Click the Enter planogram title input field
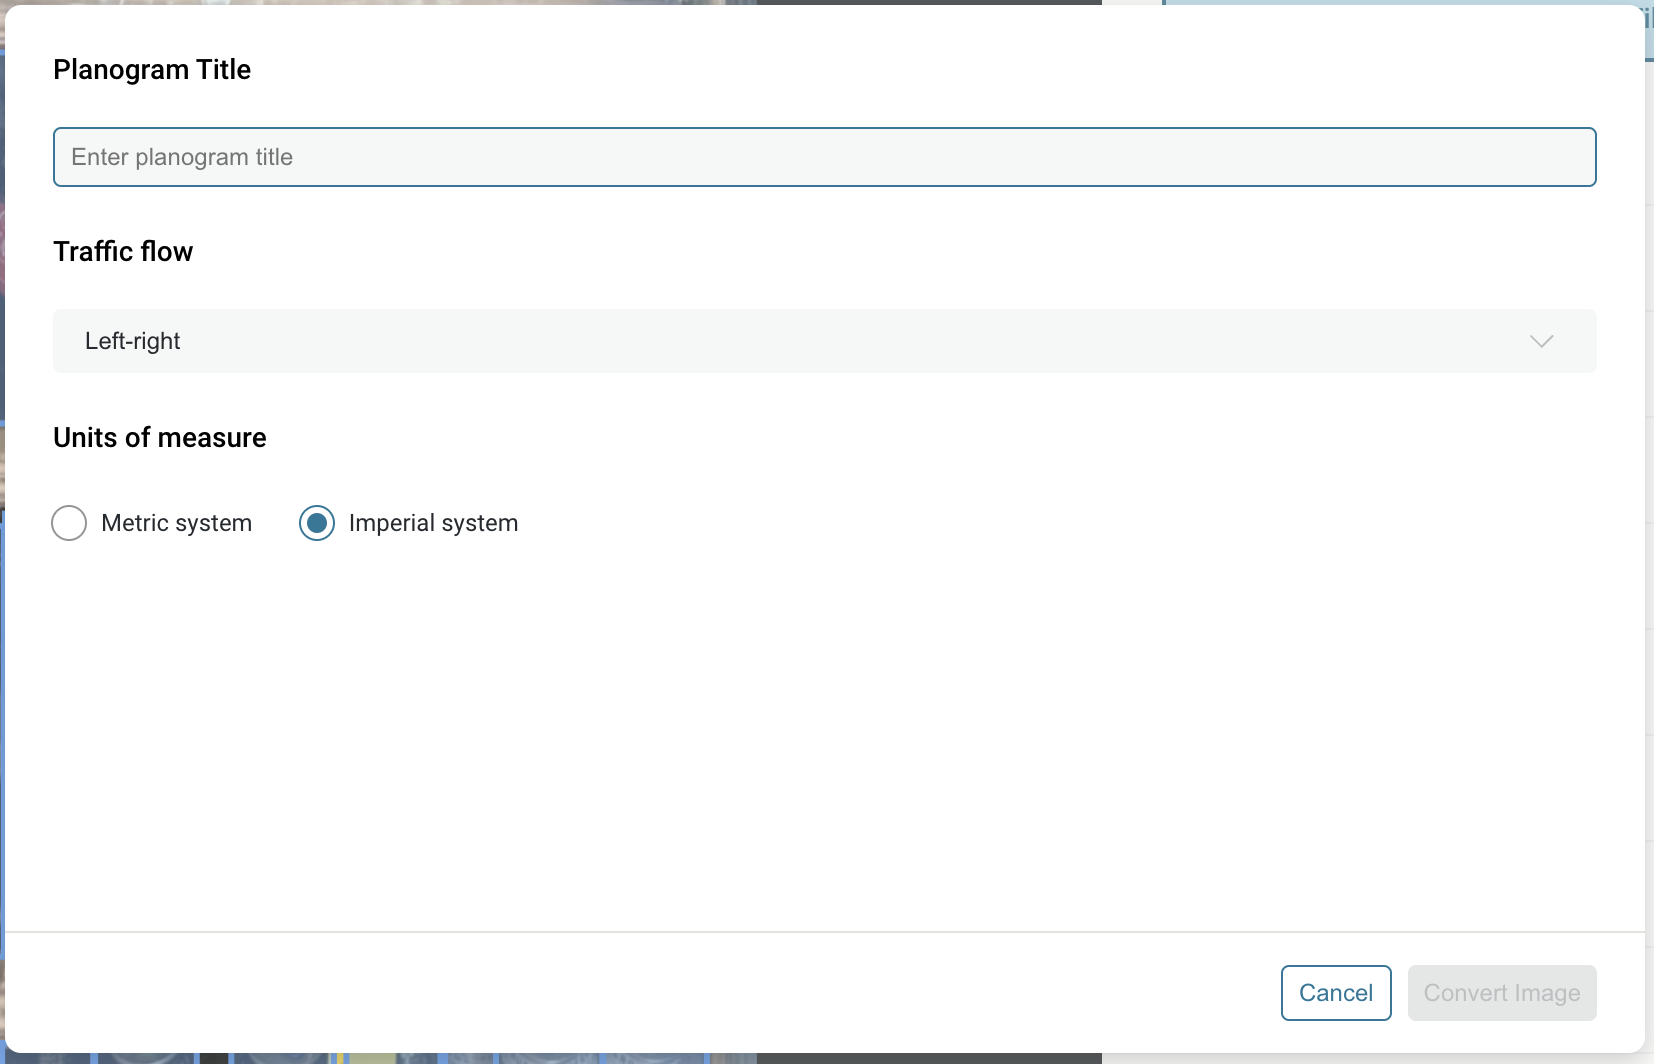This screenshot has width=1654, height=1064. 824,157
